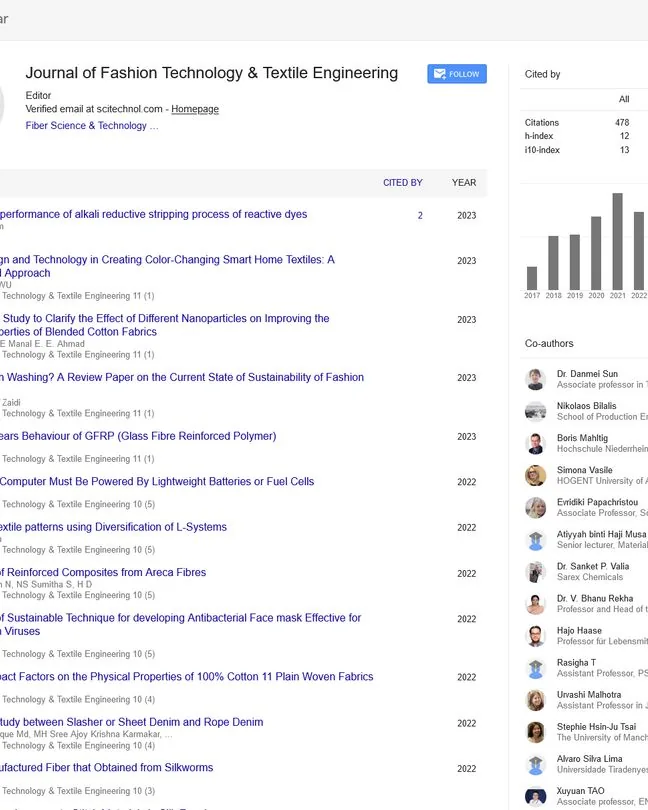The image size is (648, 810).
Task: Open Reinforced Composites from Areca Fibres article
Action: point(103,573)
